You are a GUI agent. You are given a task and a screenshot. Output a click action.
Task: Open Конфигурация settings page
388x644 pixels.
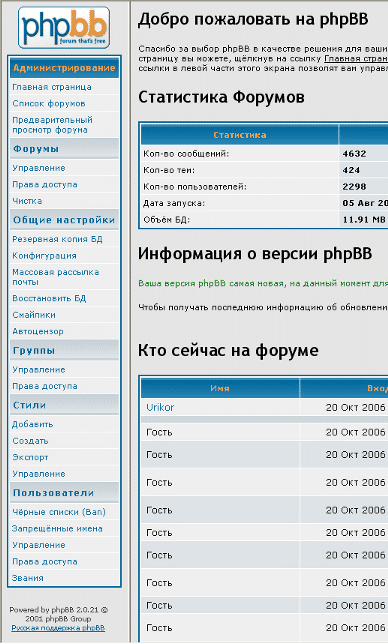point(44,255)
